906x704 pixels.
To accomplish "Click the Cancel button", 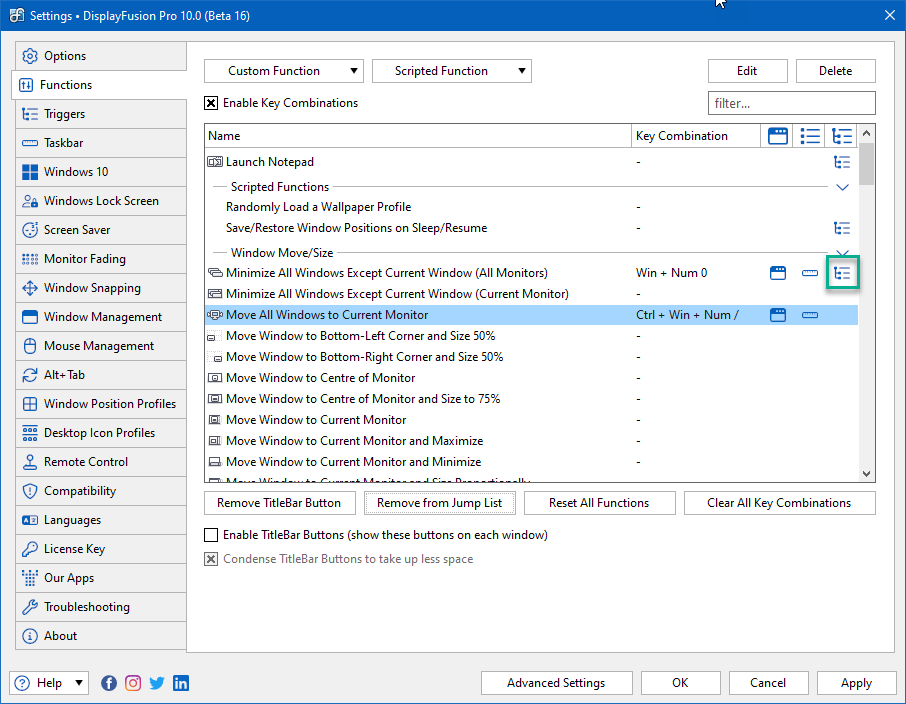I will 768,683.
